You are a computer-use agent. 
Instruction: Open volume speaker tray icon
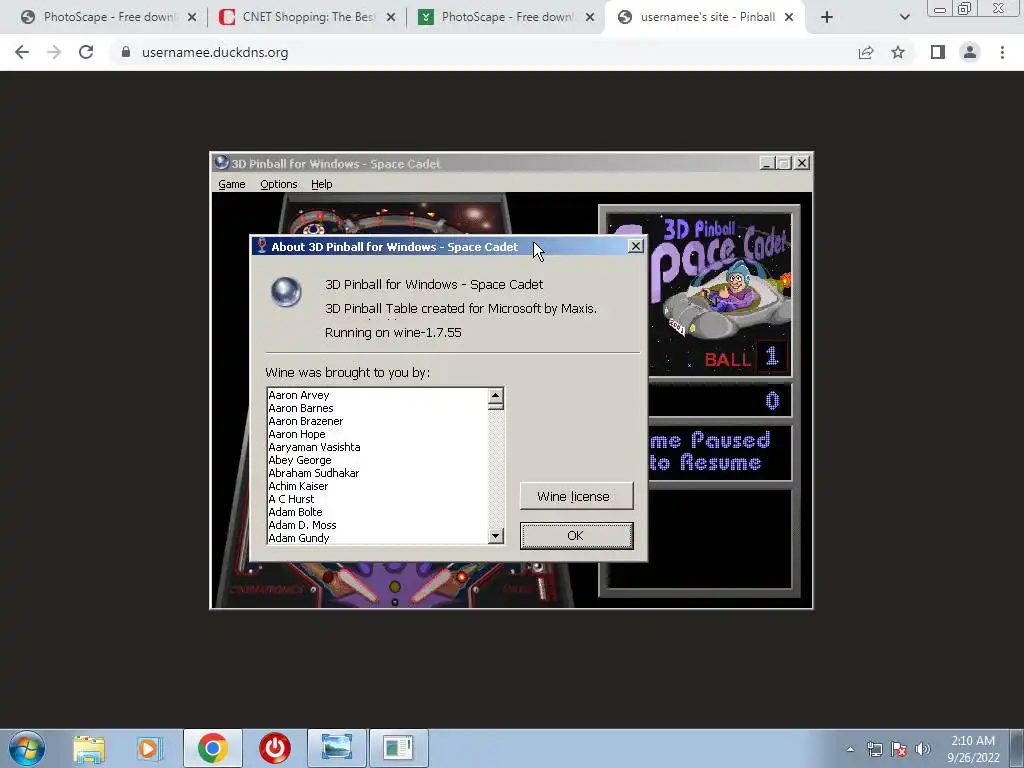[x=923, y=749]
